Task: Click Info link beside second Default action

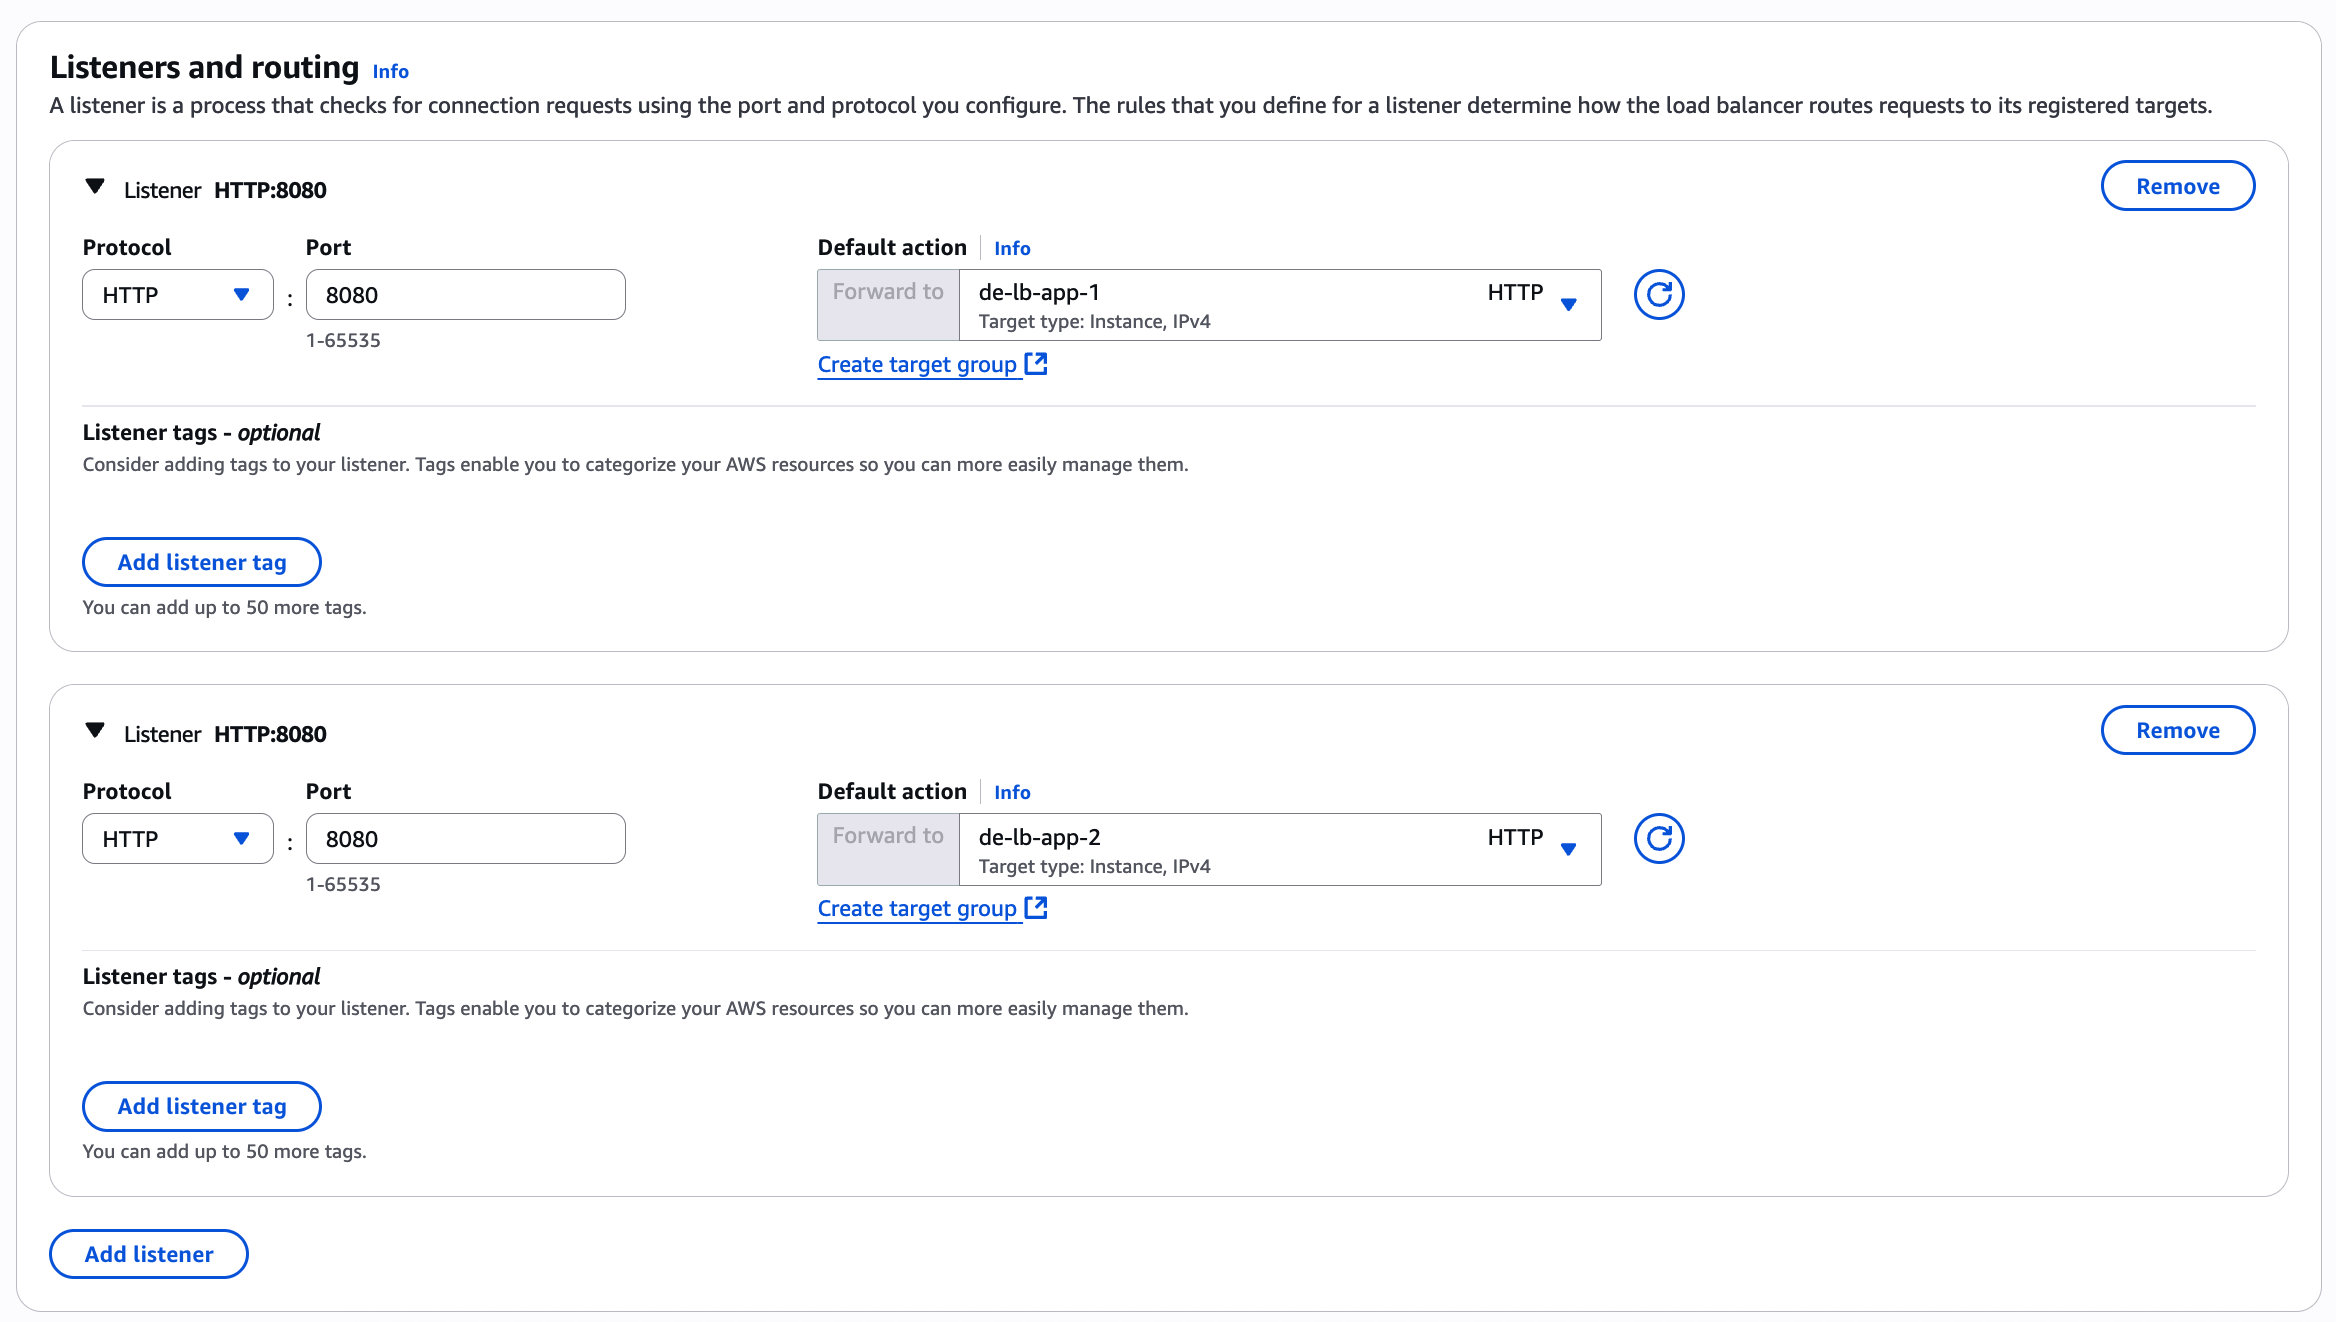Action: [1012, 792]
